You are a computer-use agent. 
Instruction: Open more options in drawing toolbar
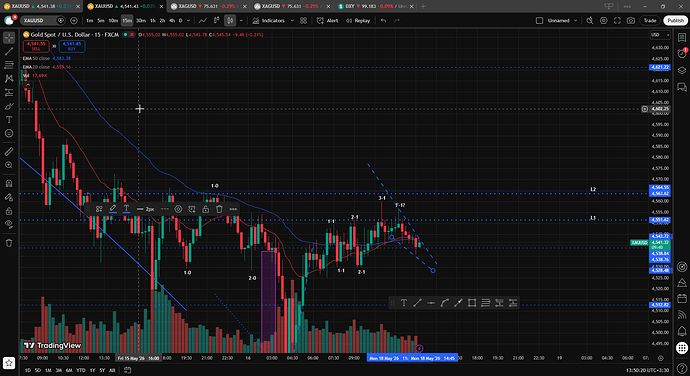tap(233, 209)
